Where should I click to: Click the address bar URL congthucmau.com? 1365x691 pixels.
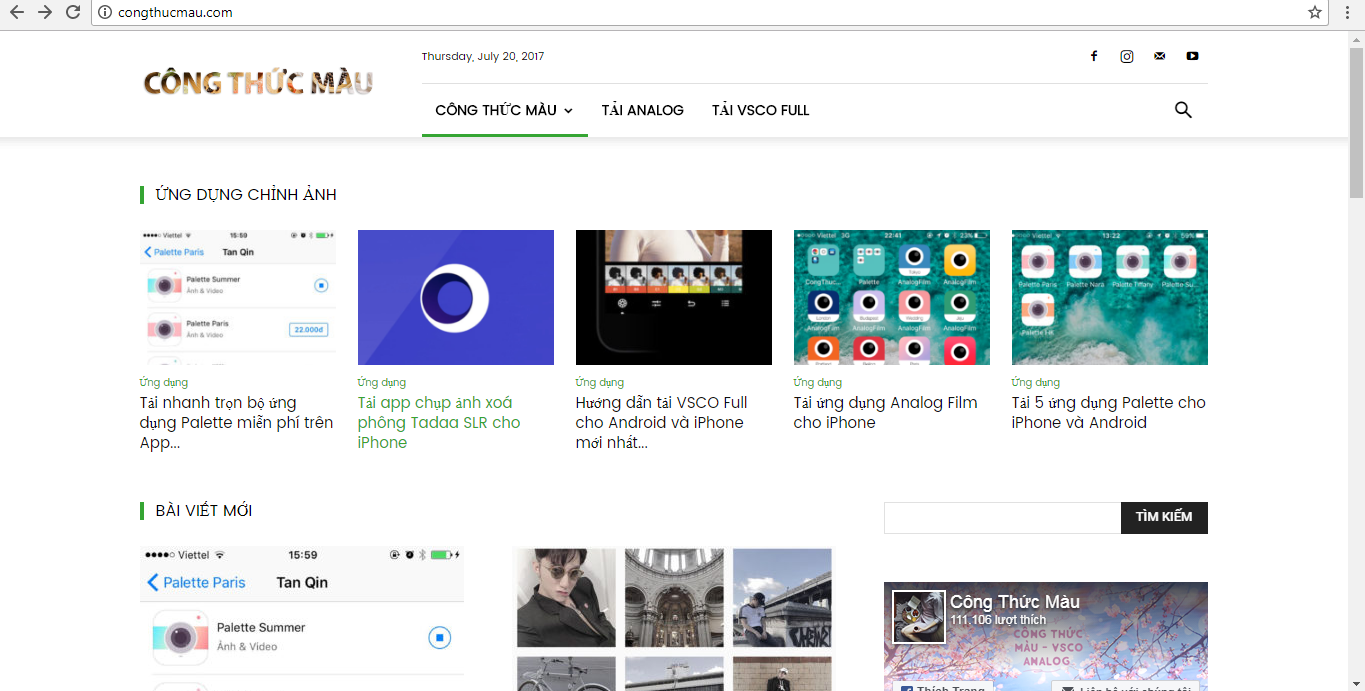click(x=175, y=12)
